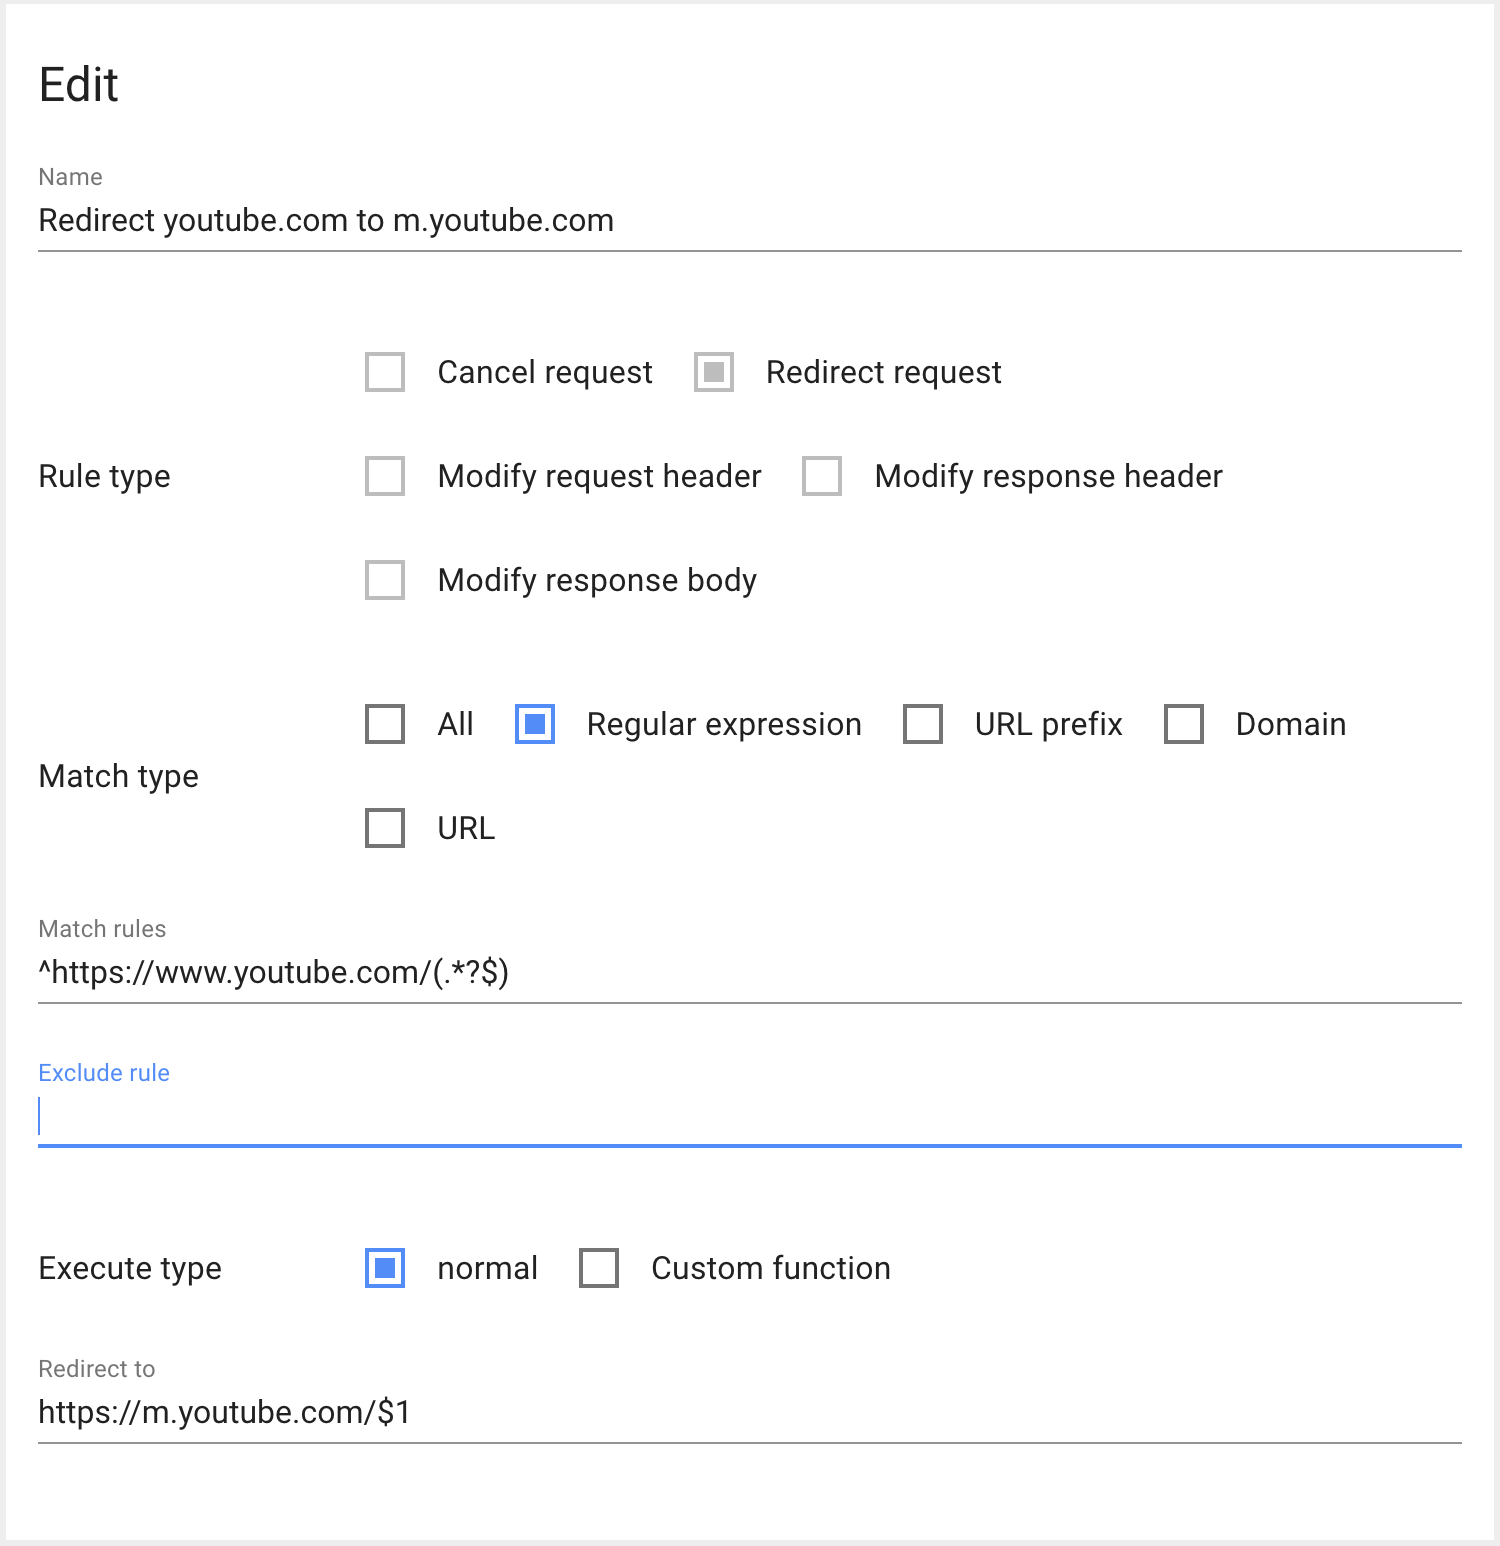Set match type to Domain
The width and height of the screenshot is (1500, 1546).
coord(1184,724)
